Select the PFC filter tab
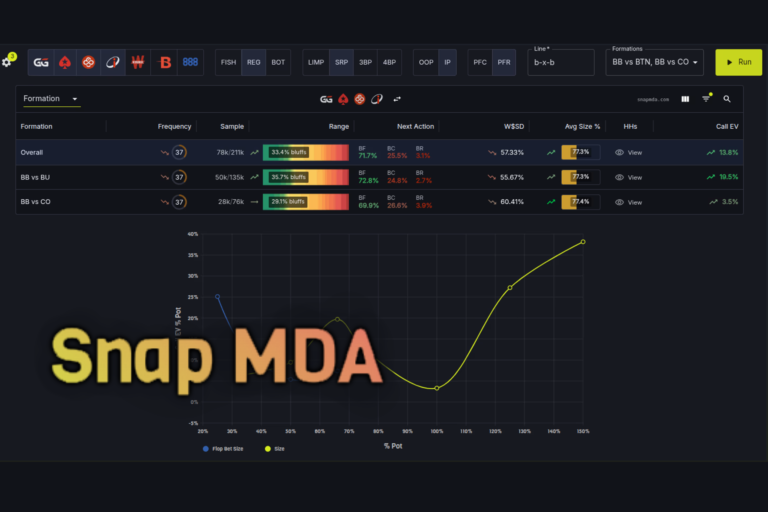Screen dimensions: 768x512 [x=480, y=62]
